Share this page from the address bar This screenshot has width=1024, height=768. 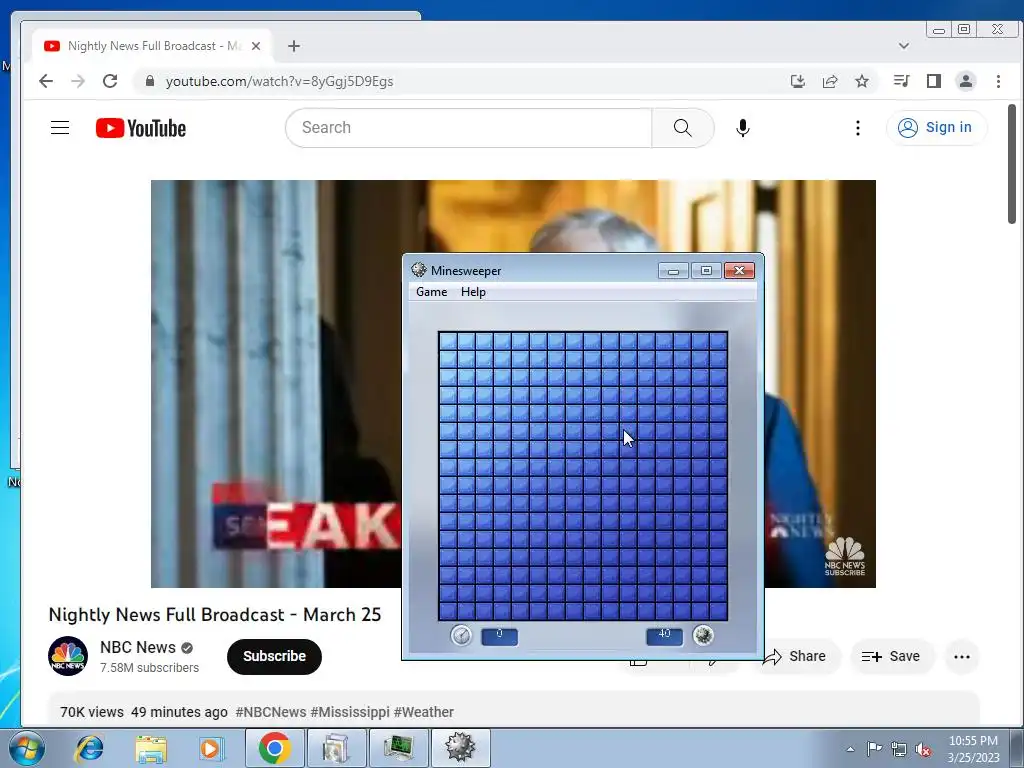[x=830, y=81]
